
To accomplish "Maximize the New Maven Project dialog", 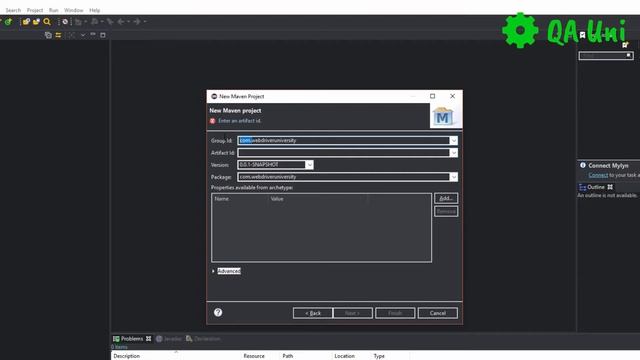I will 432,96.
